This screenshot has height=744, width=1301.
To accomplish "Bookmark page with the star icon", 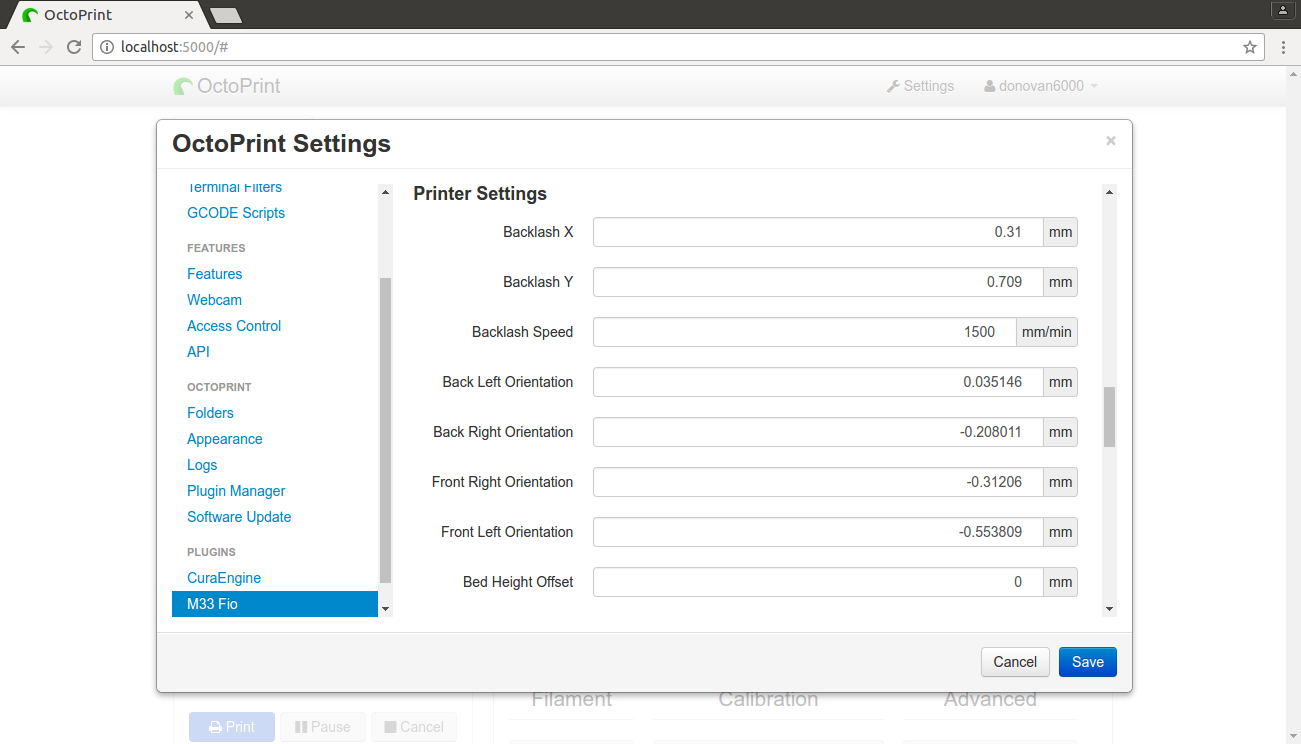I will click(1249, 47).
